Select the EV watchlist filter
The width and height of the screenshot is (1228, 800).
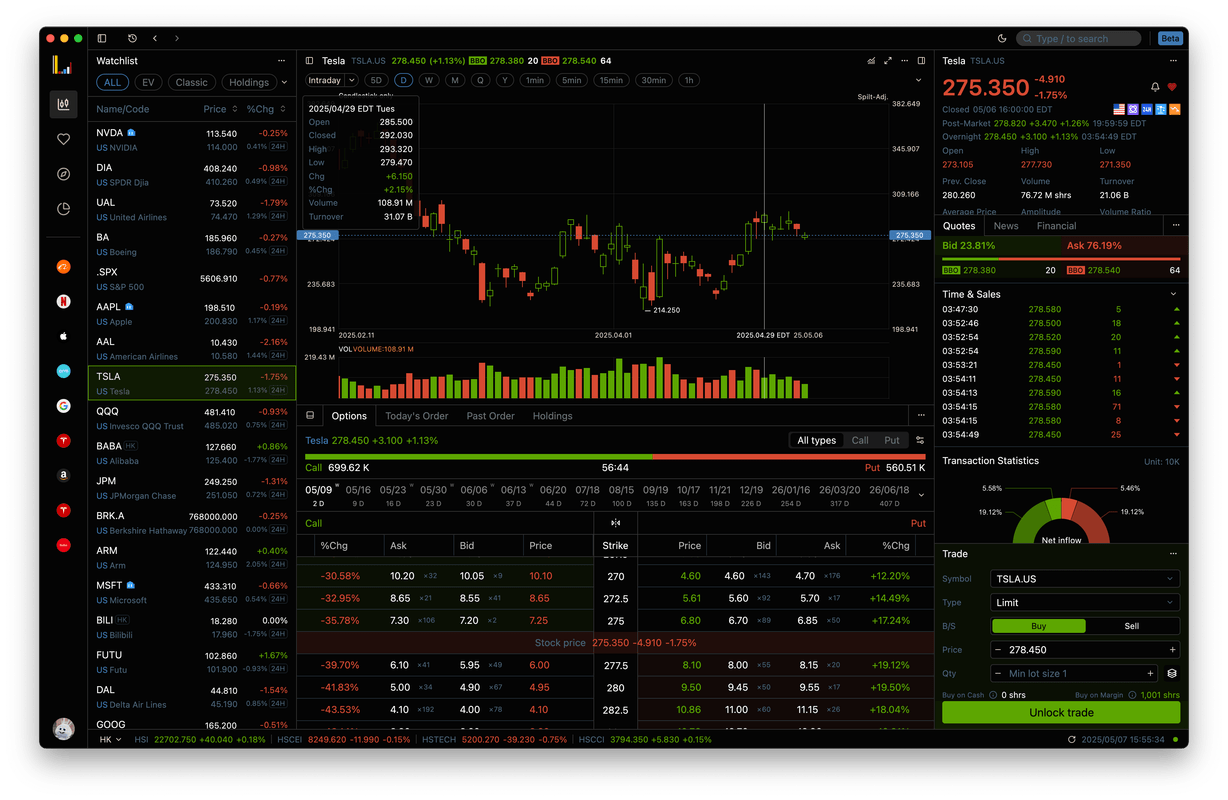[148, 82]
